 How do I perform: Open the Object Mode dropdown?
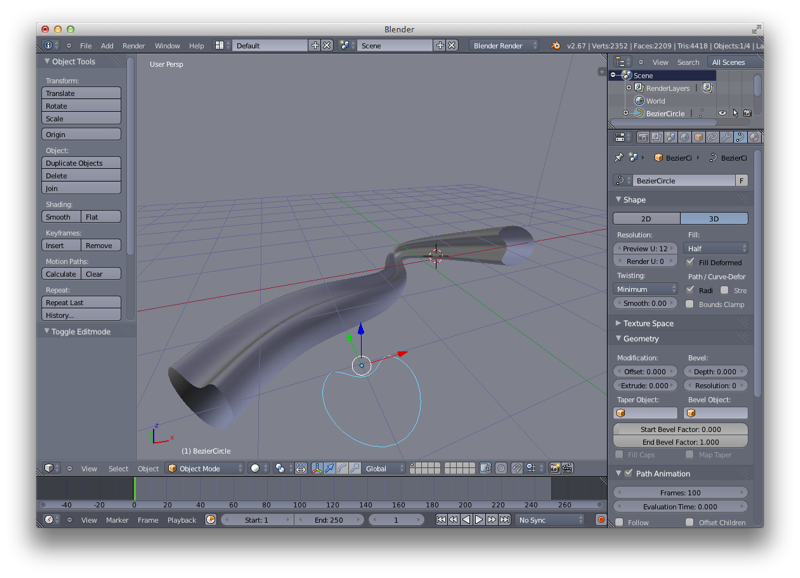[x=205, y=468]
